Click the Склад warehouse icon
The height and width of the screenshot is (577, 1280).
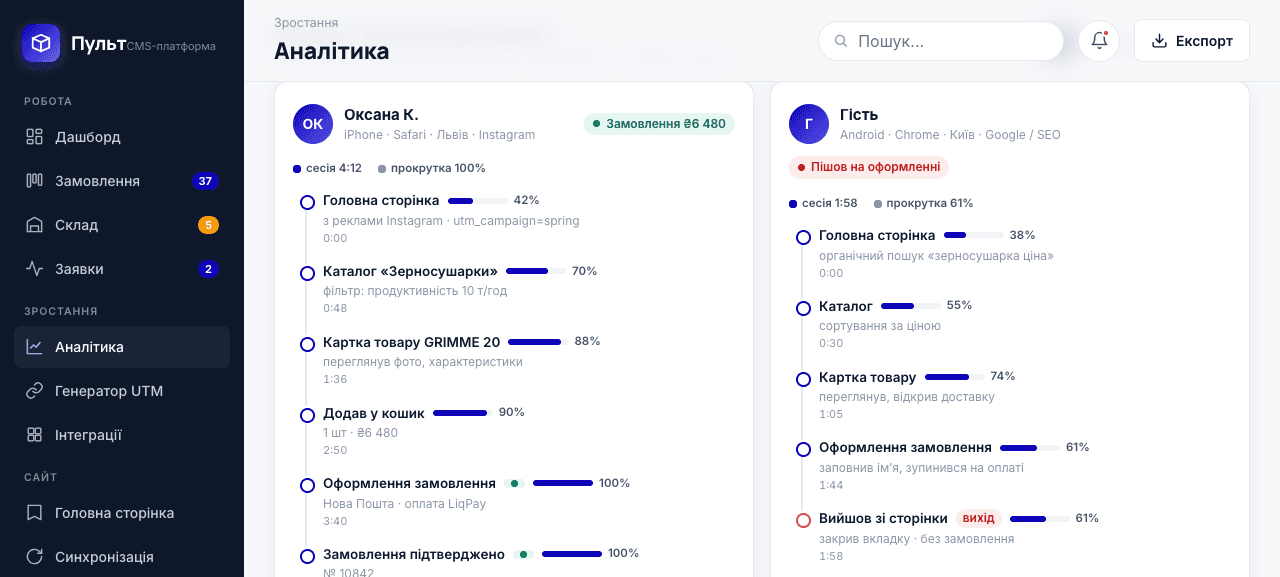(x=35, y=225)
